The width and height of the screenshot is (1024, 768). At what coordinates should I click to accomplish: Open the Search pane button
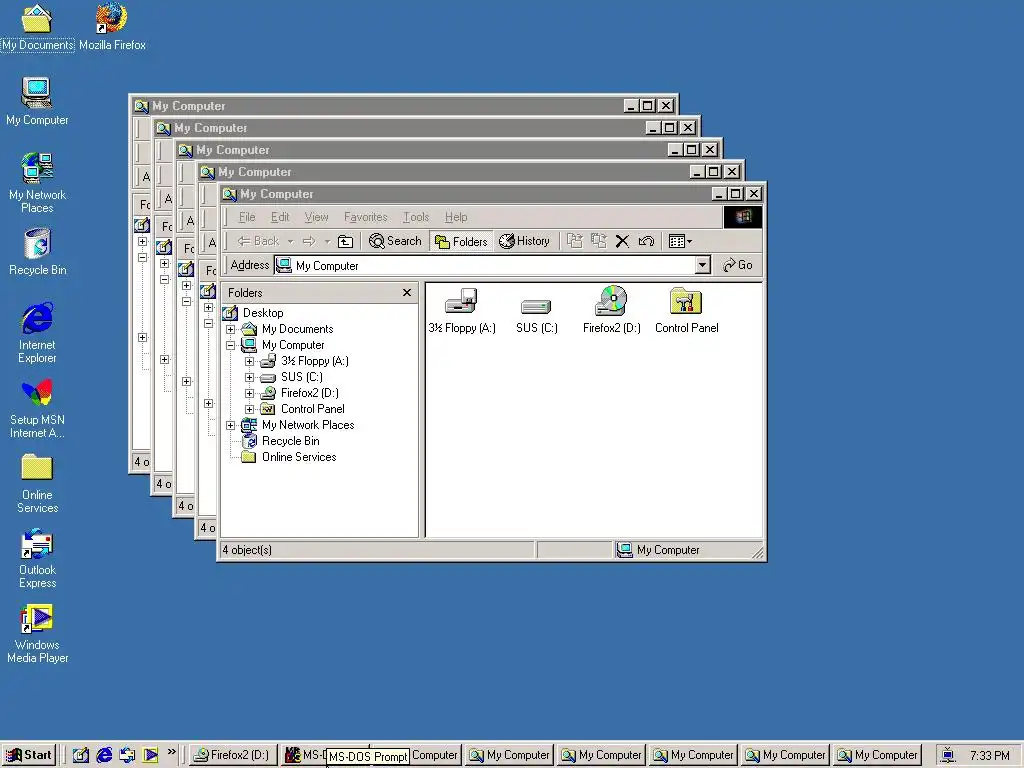click(395, 241)
